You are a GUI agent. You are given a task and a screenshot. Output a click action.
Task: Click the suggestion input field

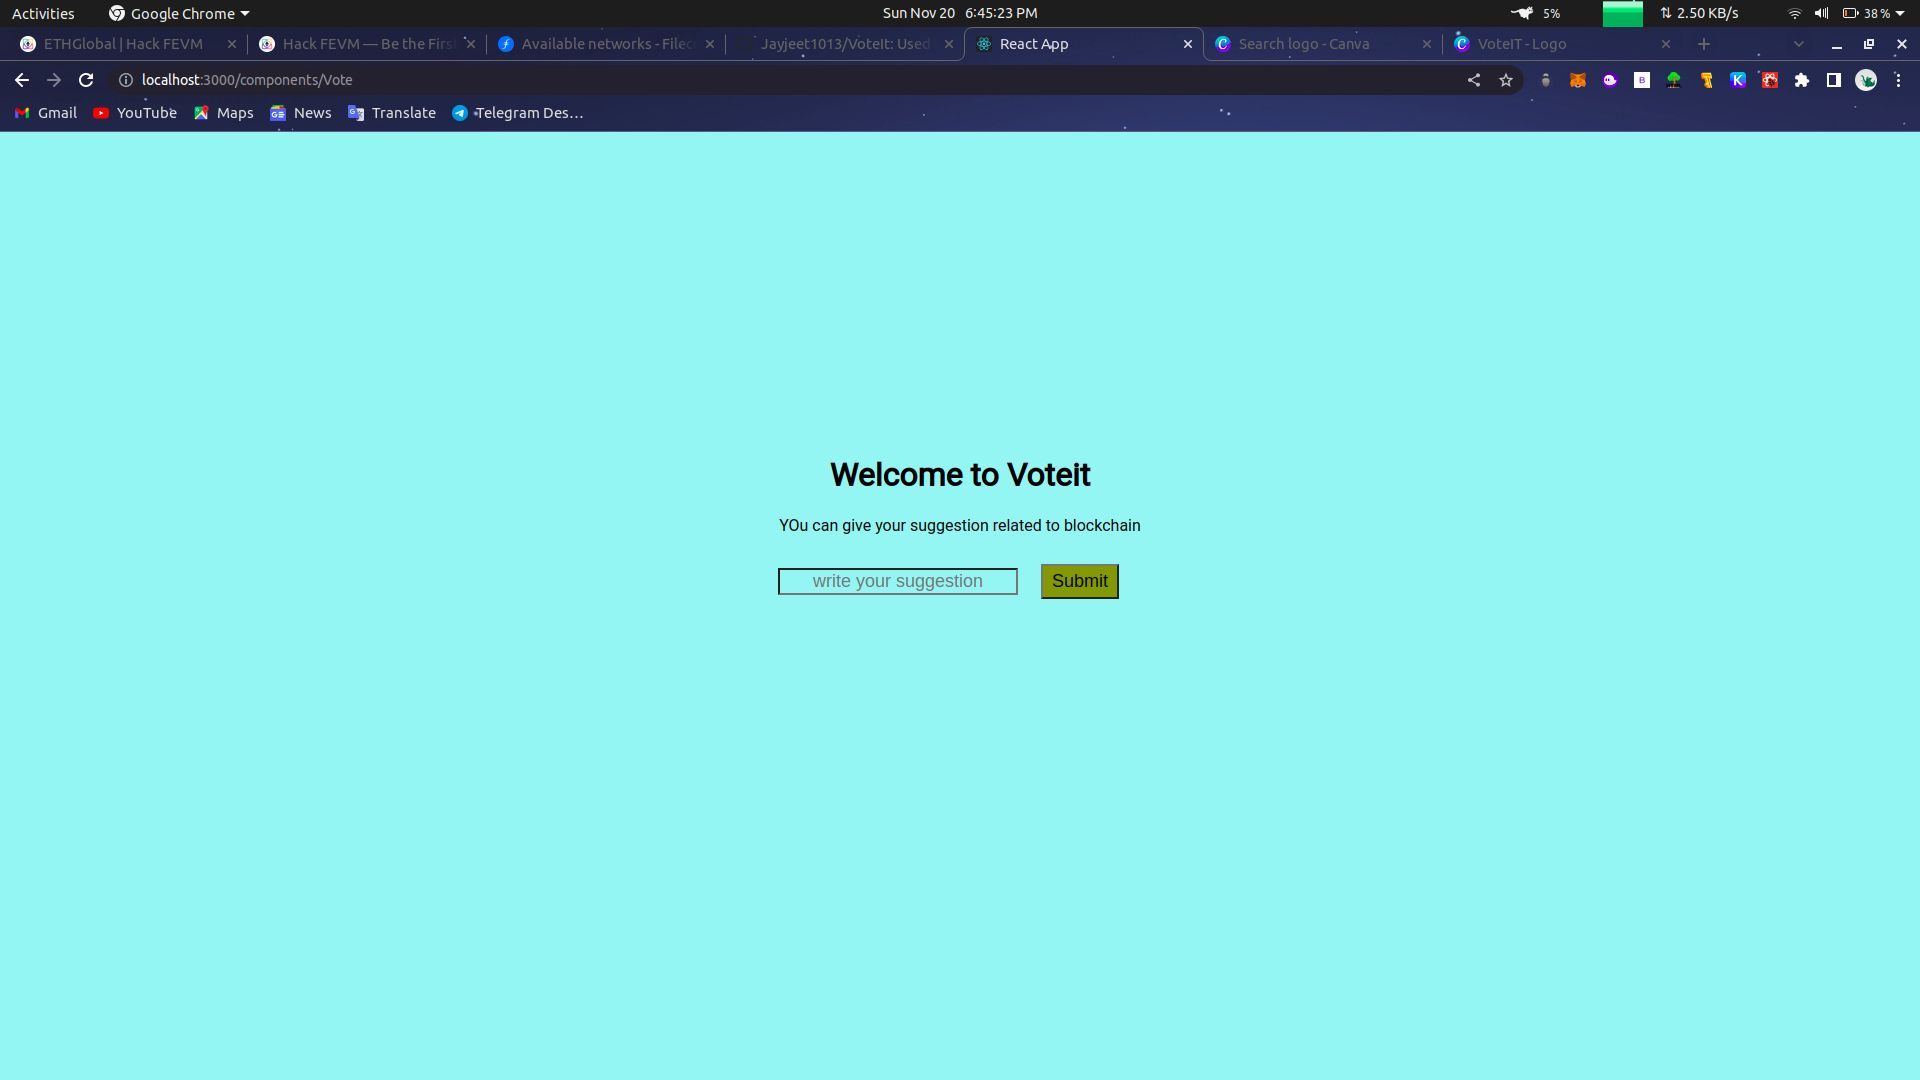[x=898, y=580]
